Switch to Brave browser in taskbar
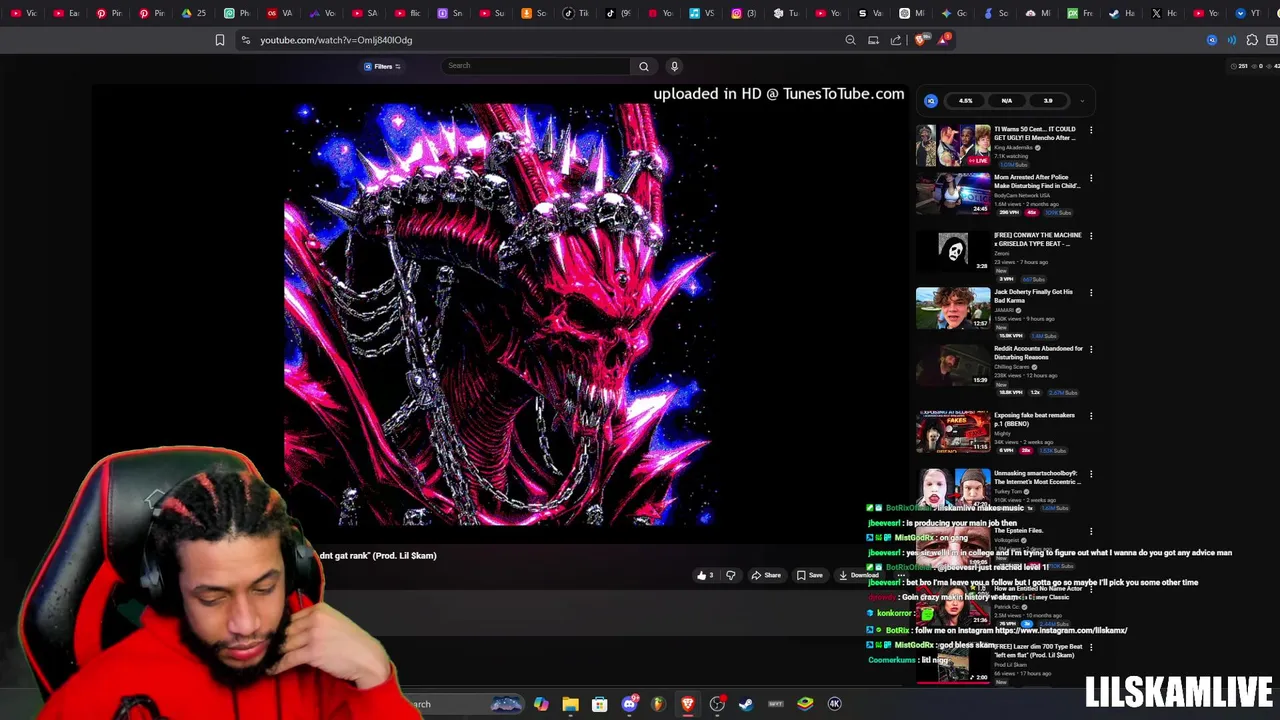The height and width of the screenshot is (720, 1280). click(688, 704)
